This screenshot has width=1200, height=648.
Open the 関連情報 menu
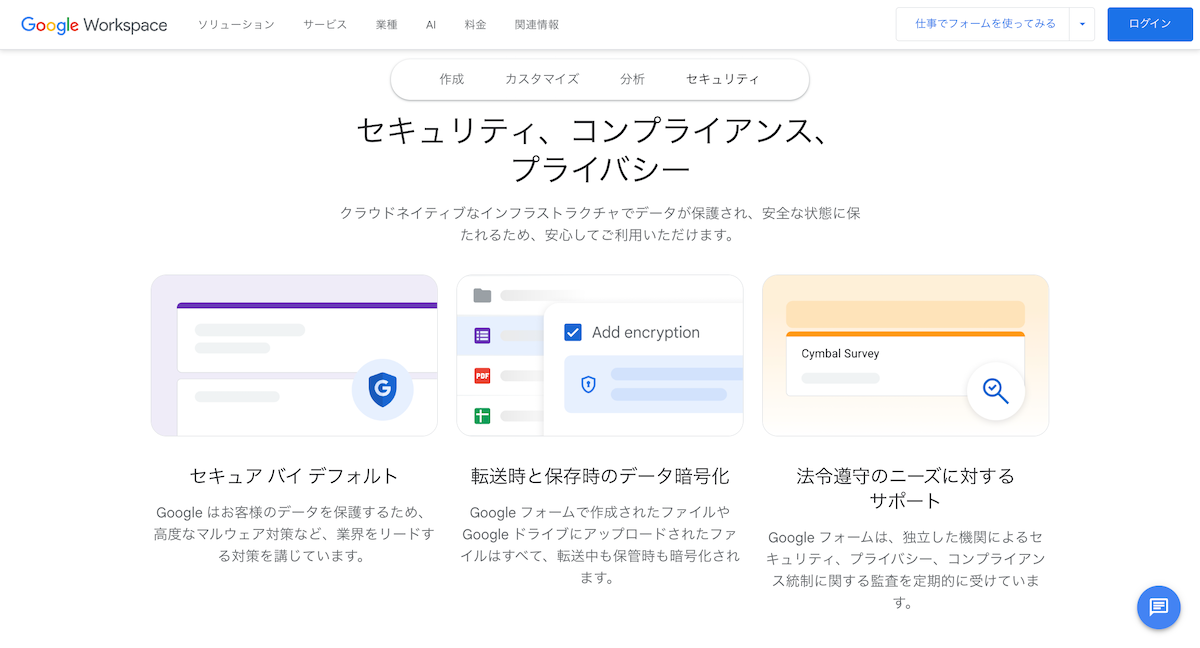(x=537, y=24)
